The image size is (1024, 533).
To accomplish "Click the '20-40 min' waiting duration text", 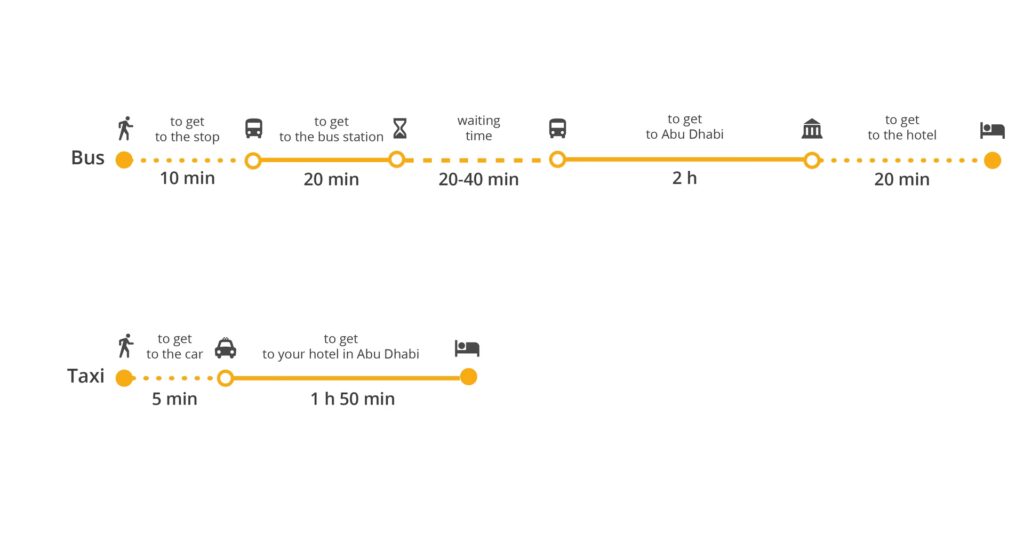I will pos(478,179).
